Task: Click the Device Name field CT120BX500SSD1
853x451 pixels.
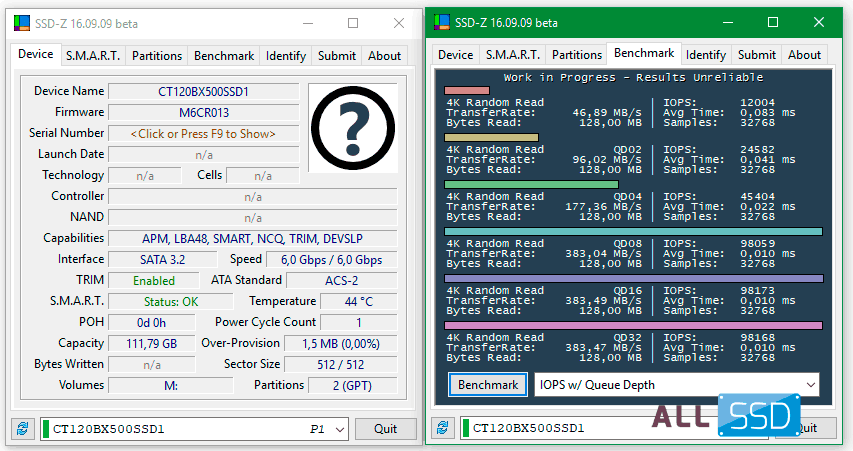Action: coord(203,91)
